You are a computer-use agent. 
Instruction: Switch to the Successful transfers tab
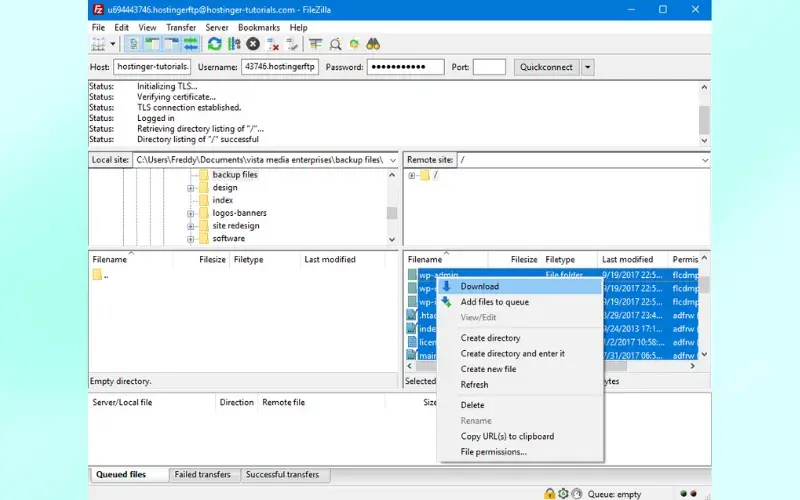coord(283,474)
